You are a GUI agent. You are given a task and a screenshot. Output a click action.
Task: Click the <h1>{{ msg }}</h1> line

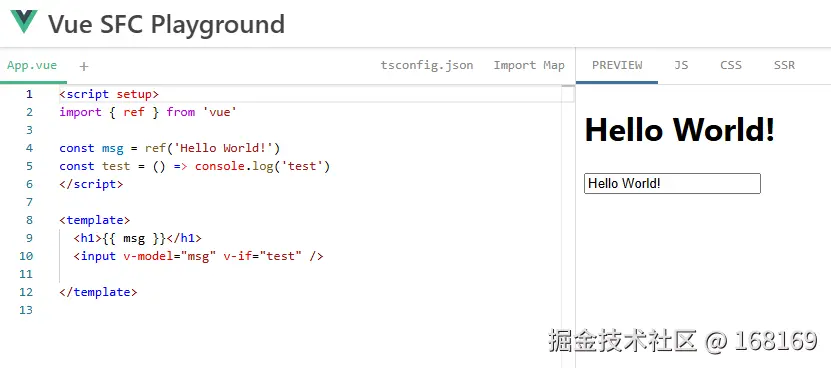(x=137, y=239)
